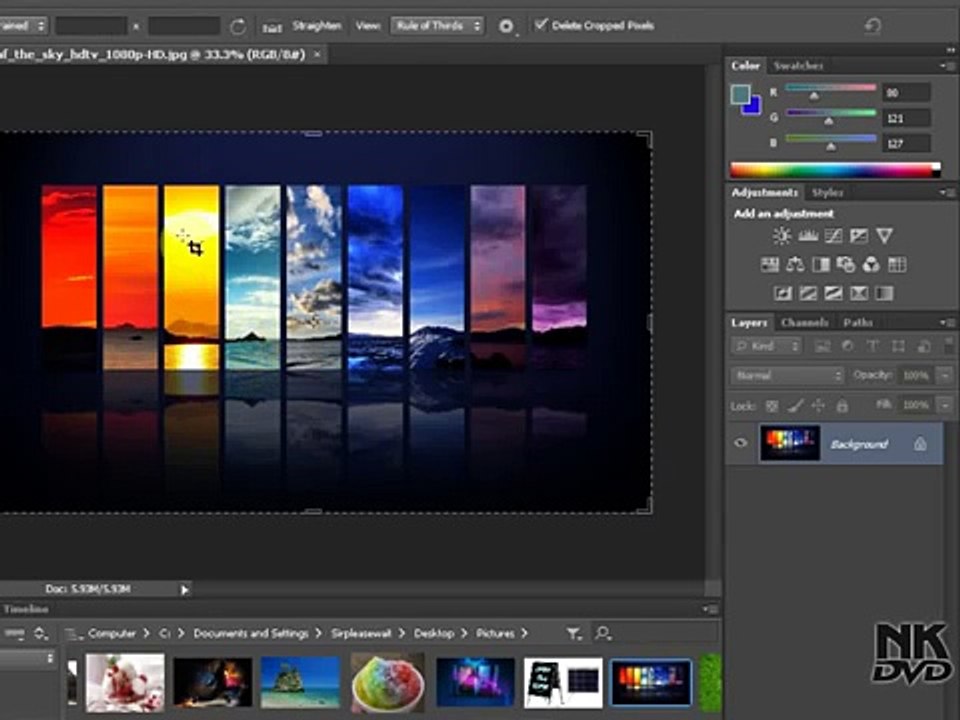The width and height of the screenshot is (960, 720).
Task: Open Mini Bridge filter funnel icon
Action: click(x=574, y=634)
